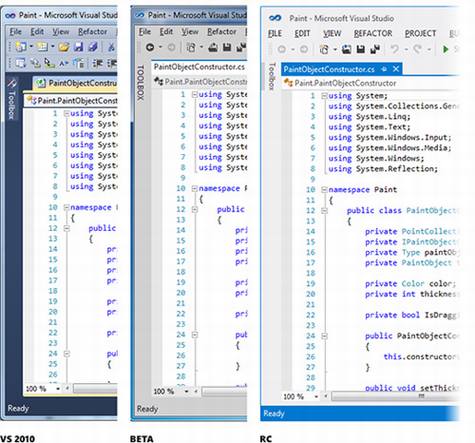Click the Undo arrow in the RC toolbar
The width and height of the screenshot is (475, 443).
pyautogui.click(x=395, y=49)
